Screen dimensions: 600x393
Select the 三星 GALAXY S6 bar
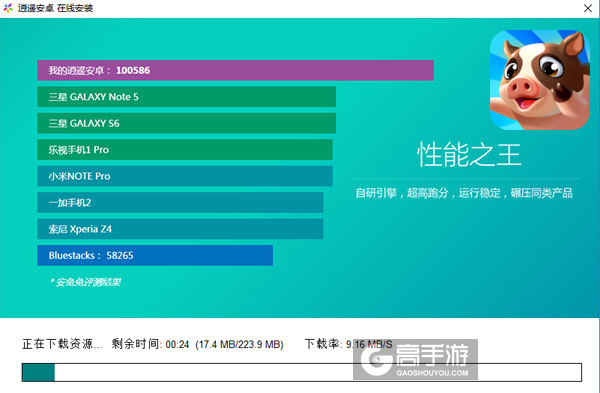click(x=186, y=123)
